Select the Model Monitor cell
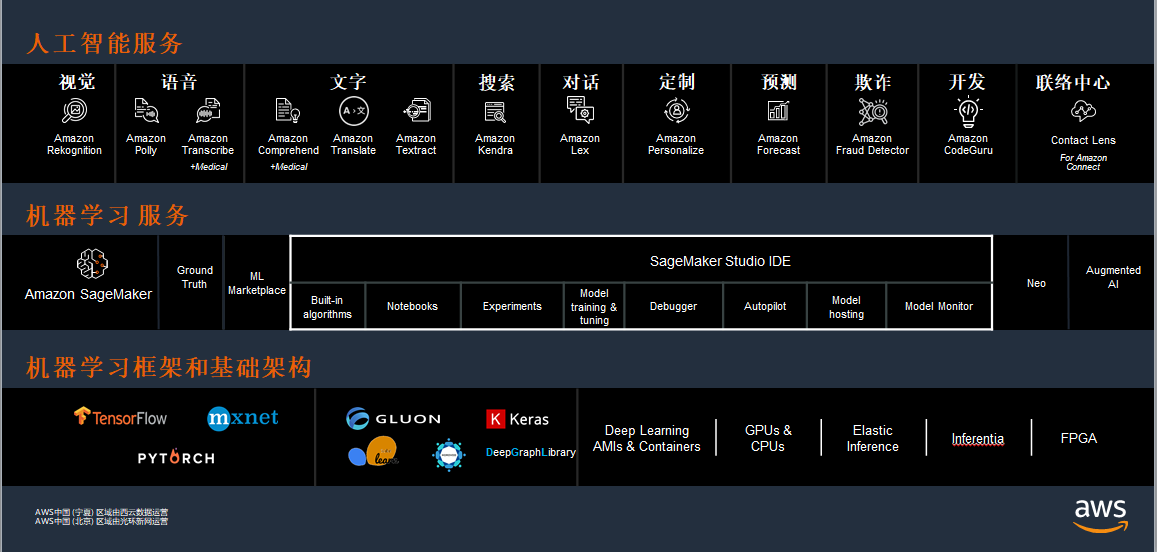 [938, 306]
